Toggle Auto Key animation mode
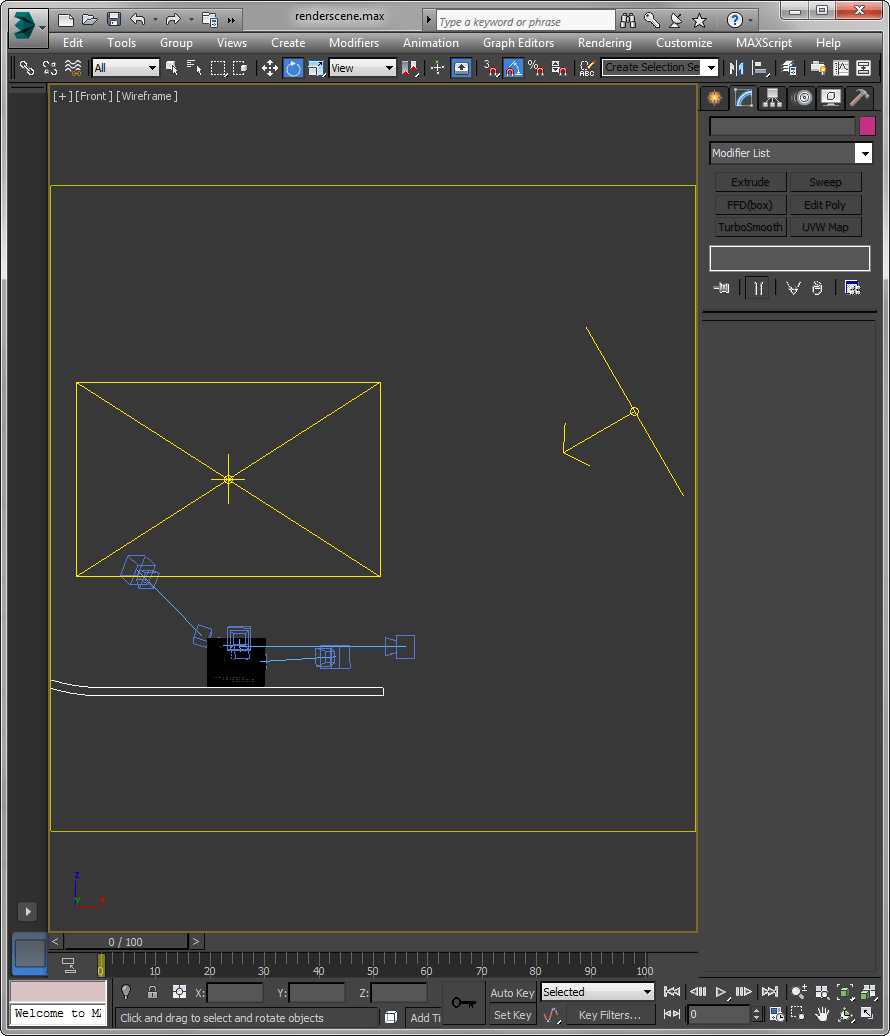 pos(512,992)
